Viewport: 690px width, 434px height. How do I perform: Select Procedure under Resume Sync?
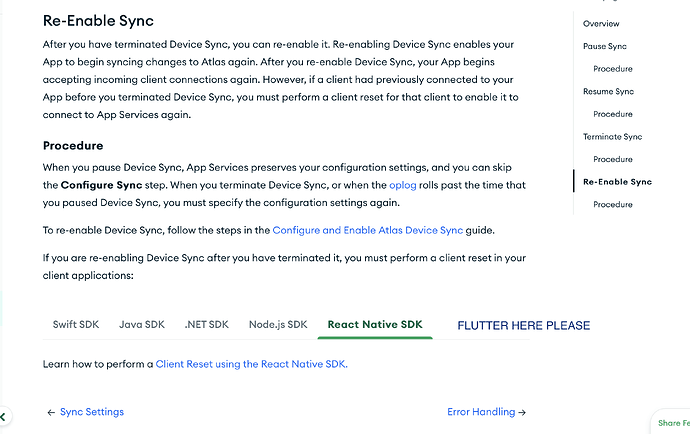(612, 114)
